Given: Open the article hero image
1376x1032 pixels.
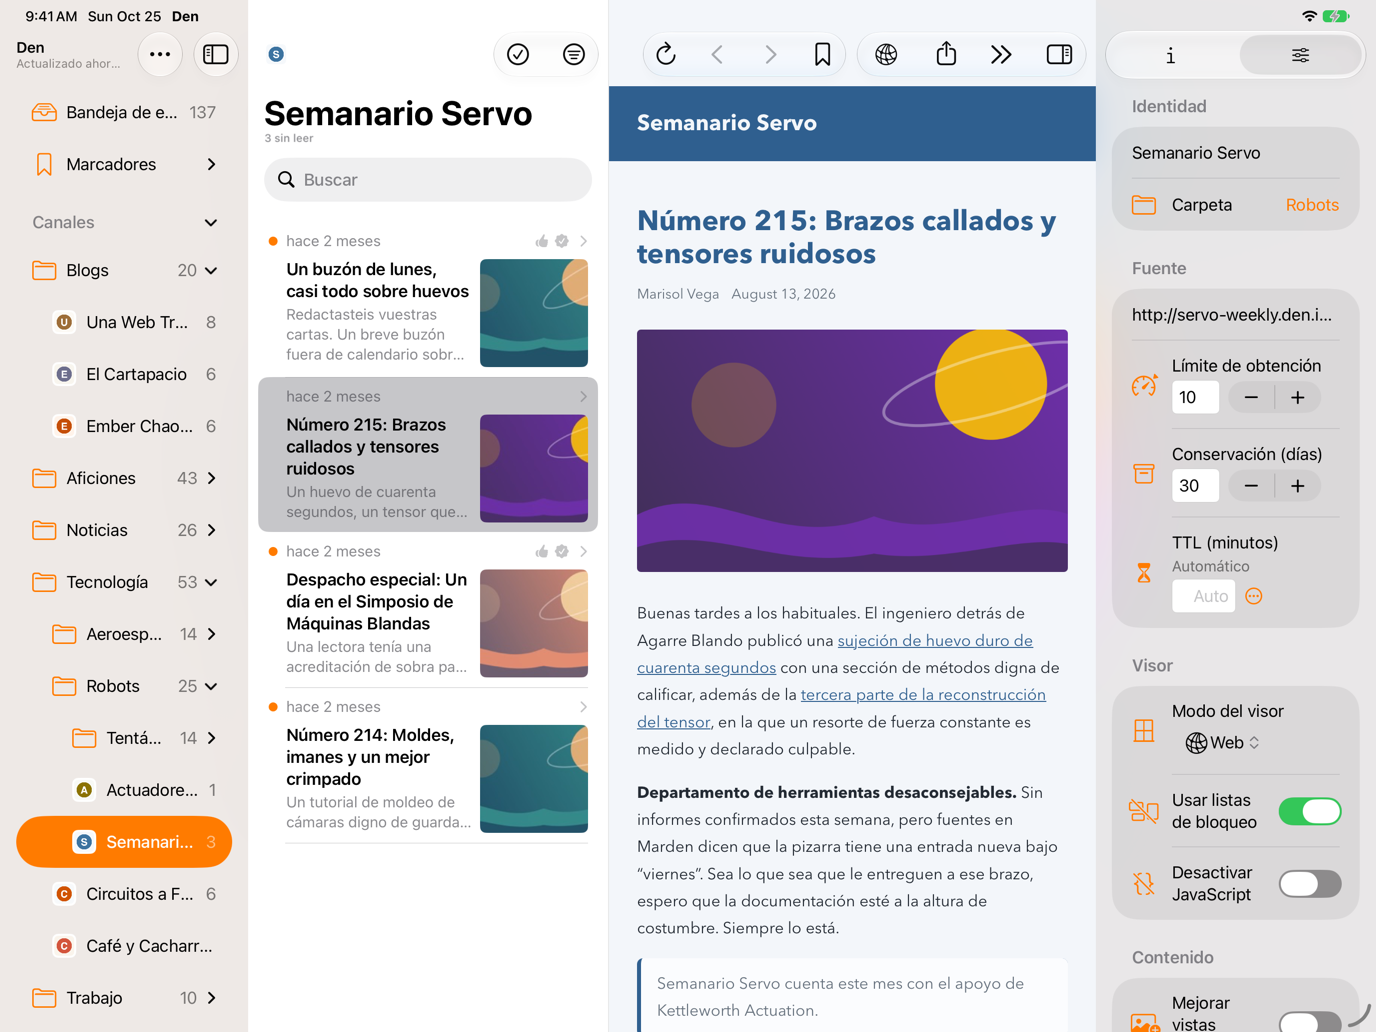Looking at the screenshot, I should point(852,451).
